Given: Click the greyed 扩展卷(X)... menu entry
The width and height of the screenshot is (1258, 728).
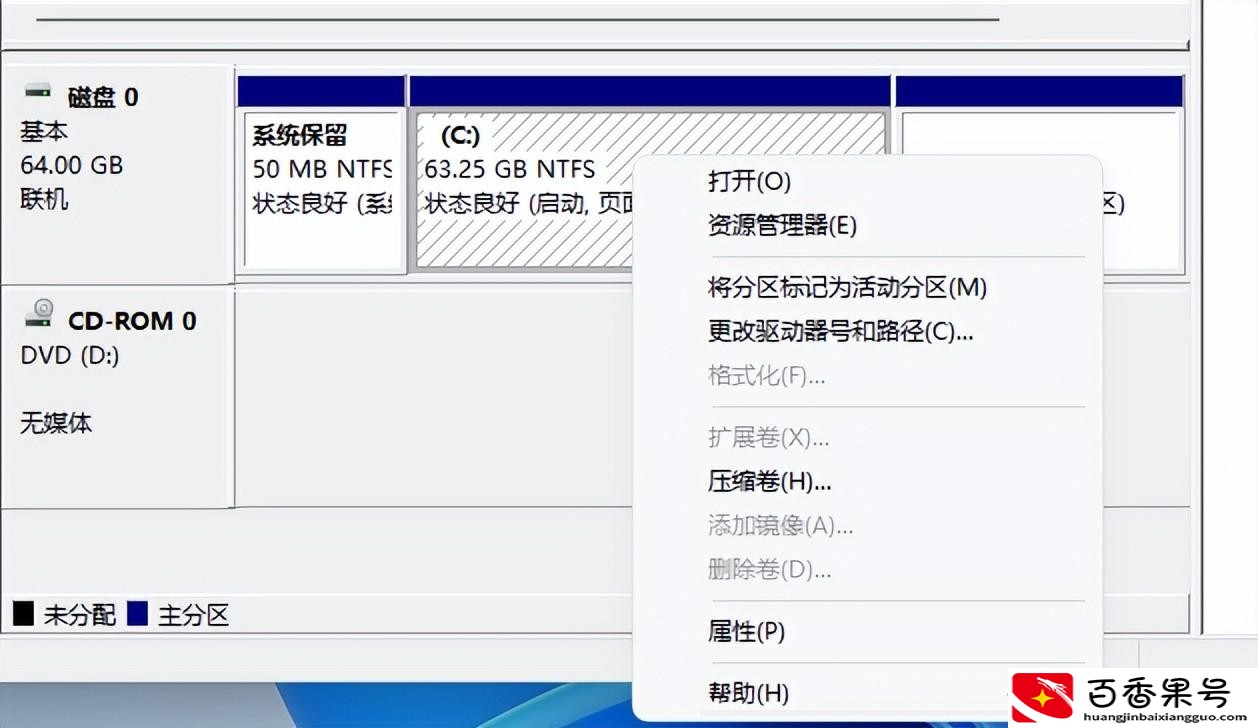Looking at the screenshot, I should pyautogui.click(x=768, y=437).
